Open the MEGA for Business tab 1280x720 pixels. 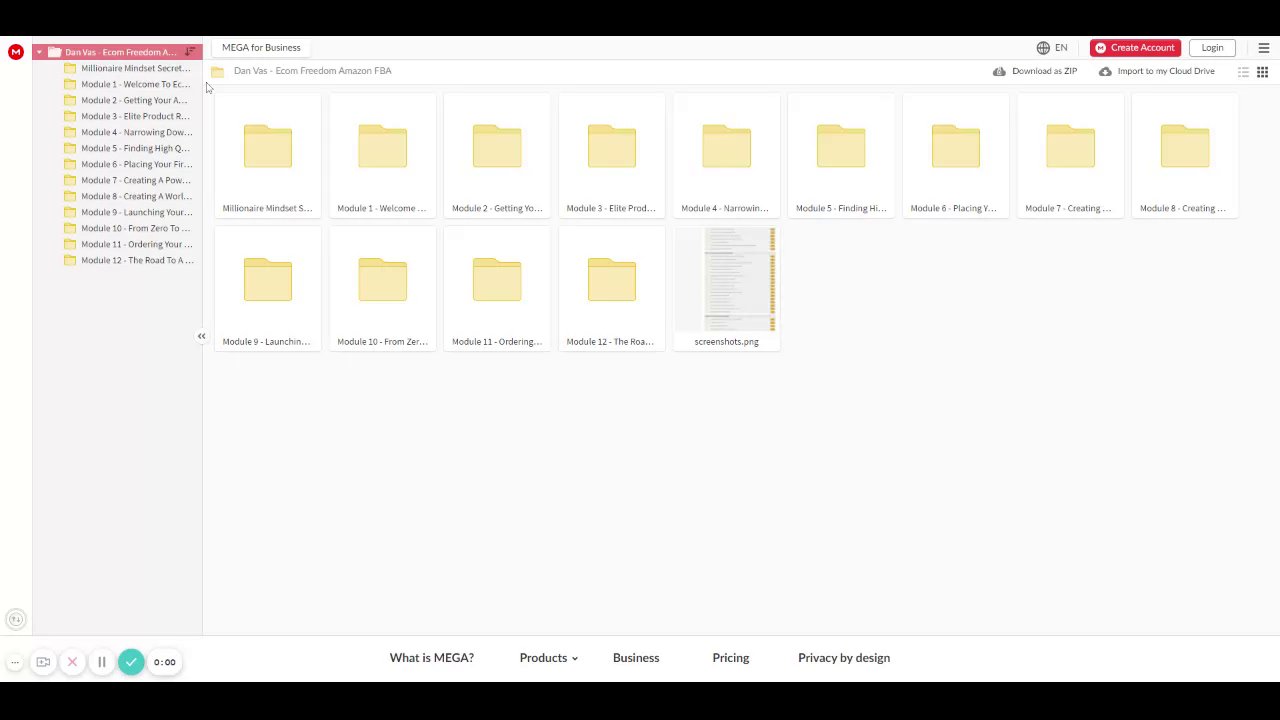click(x=261, y=48)
